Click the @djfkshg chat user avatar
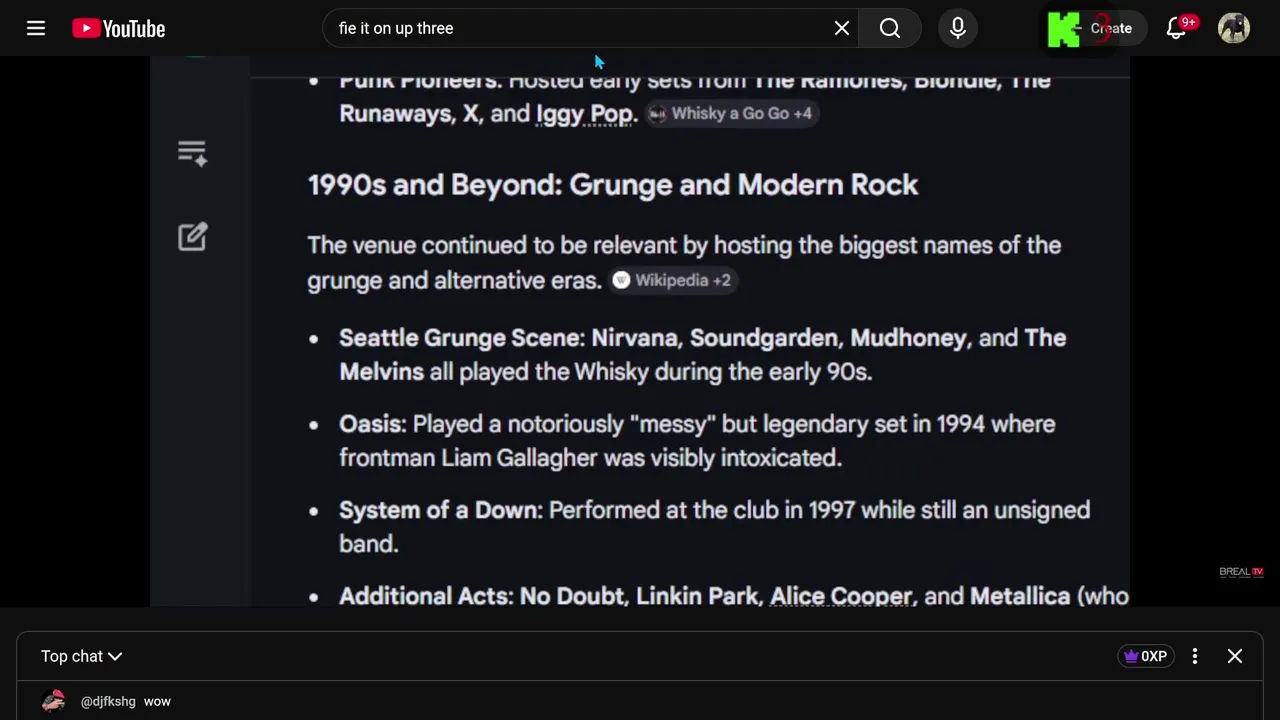The width and height of the screenshot is (1280, 720). pos(54,701)
